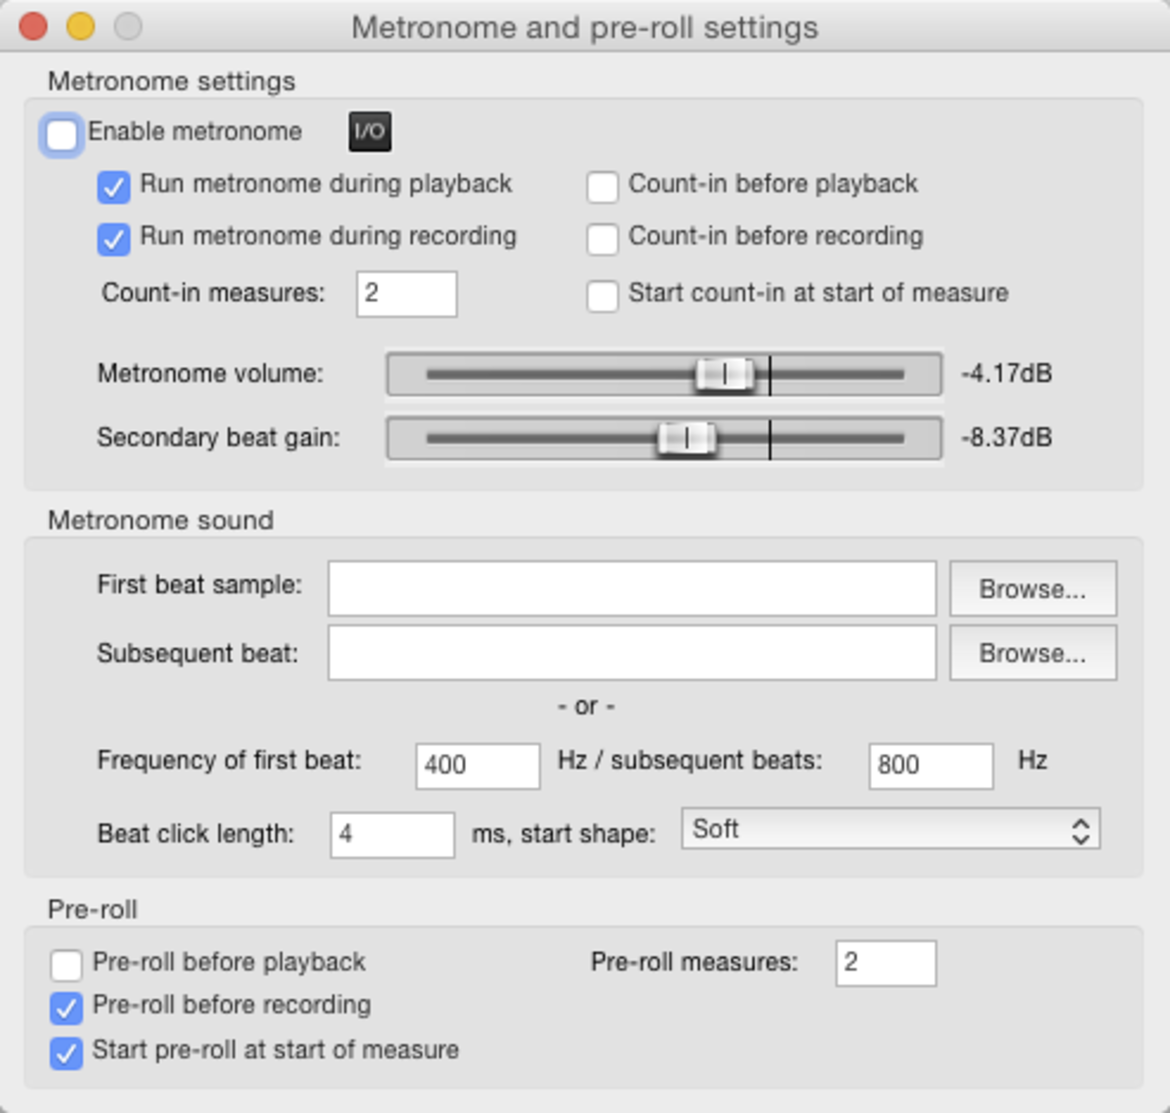Click the Beat click length field

coord(392,835)
